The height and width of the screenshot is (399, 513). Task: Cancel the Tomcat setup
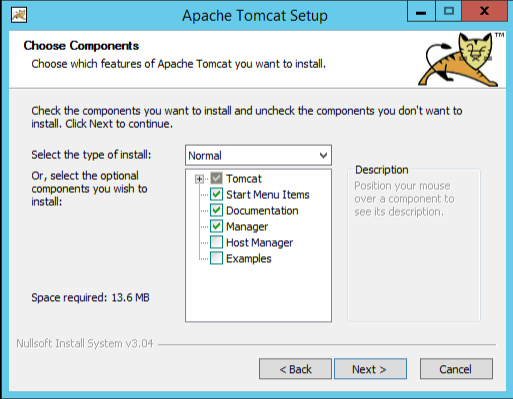456,369
